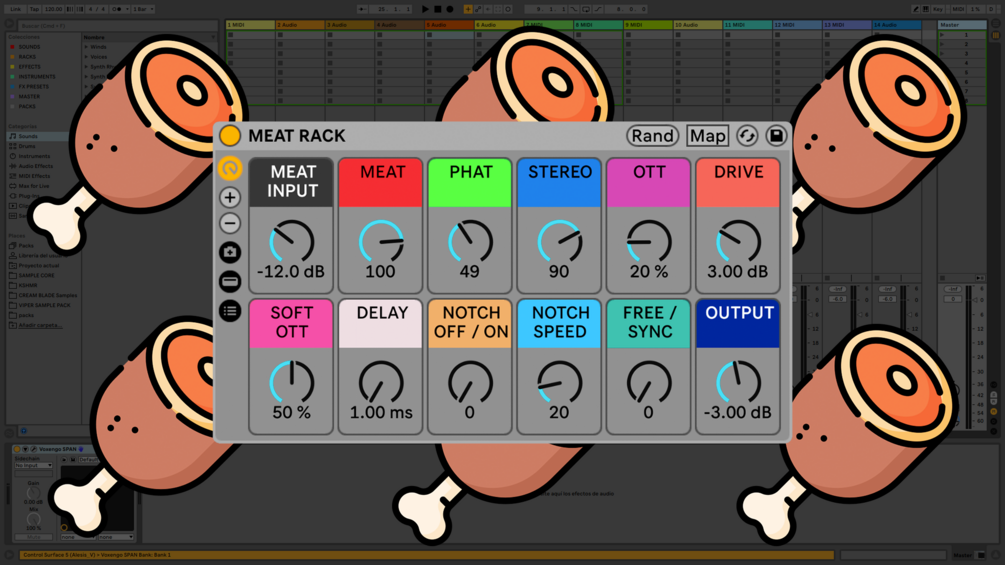This screenshot has width=1005, height=565.
Task: Click the red MEAT knob set to 100
Action: click(381, 242)
